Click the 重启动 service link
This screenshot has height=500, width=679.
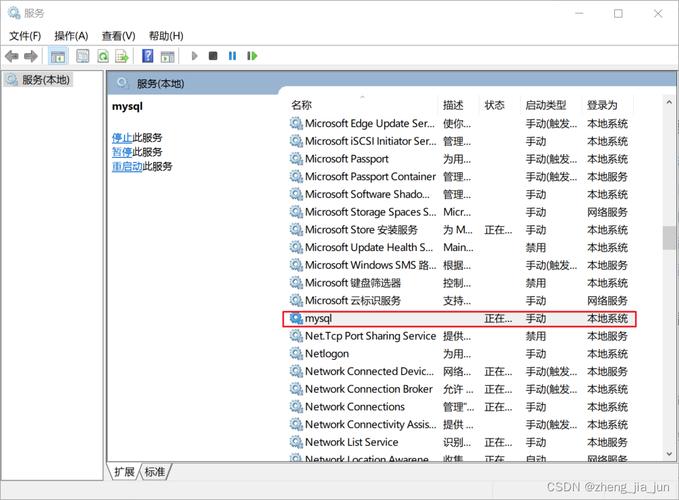(x=127, y=166)
